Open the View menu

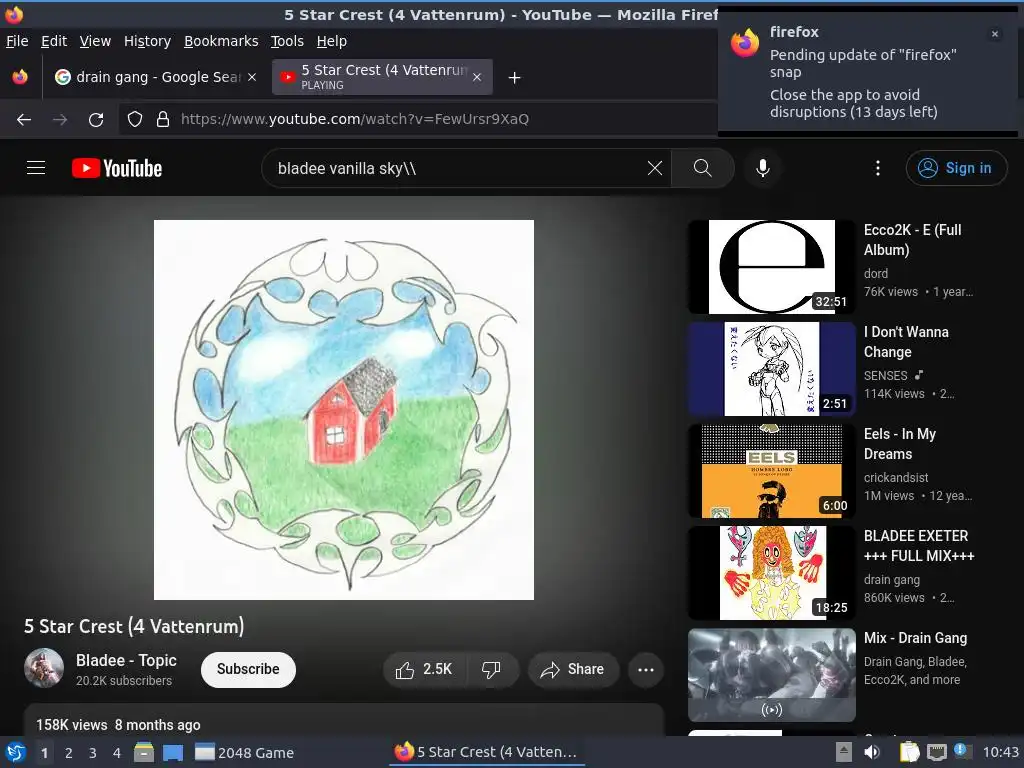tap(95, 41)
